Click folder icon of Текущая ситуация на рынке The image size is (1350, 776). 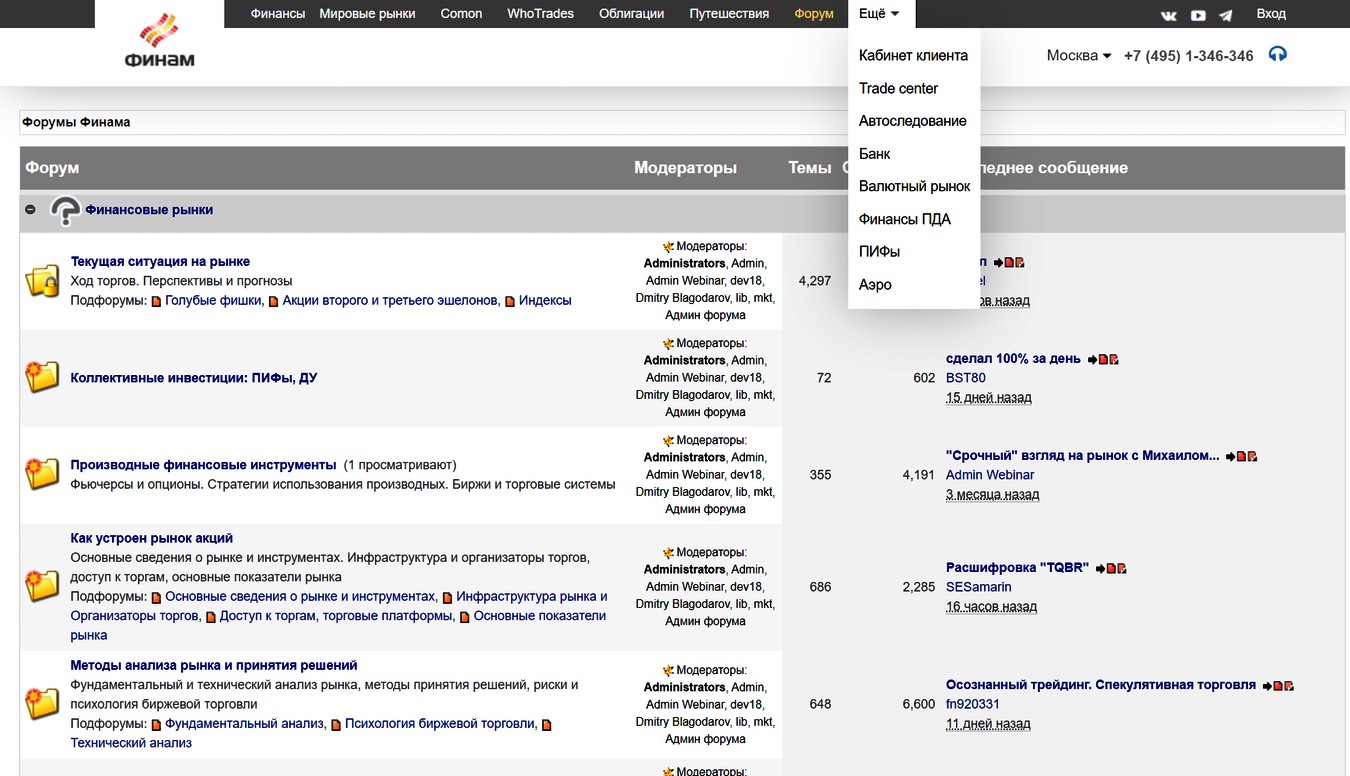click(x=42, y=281)
